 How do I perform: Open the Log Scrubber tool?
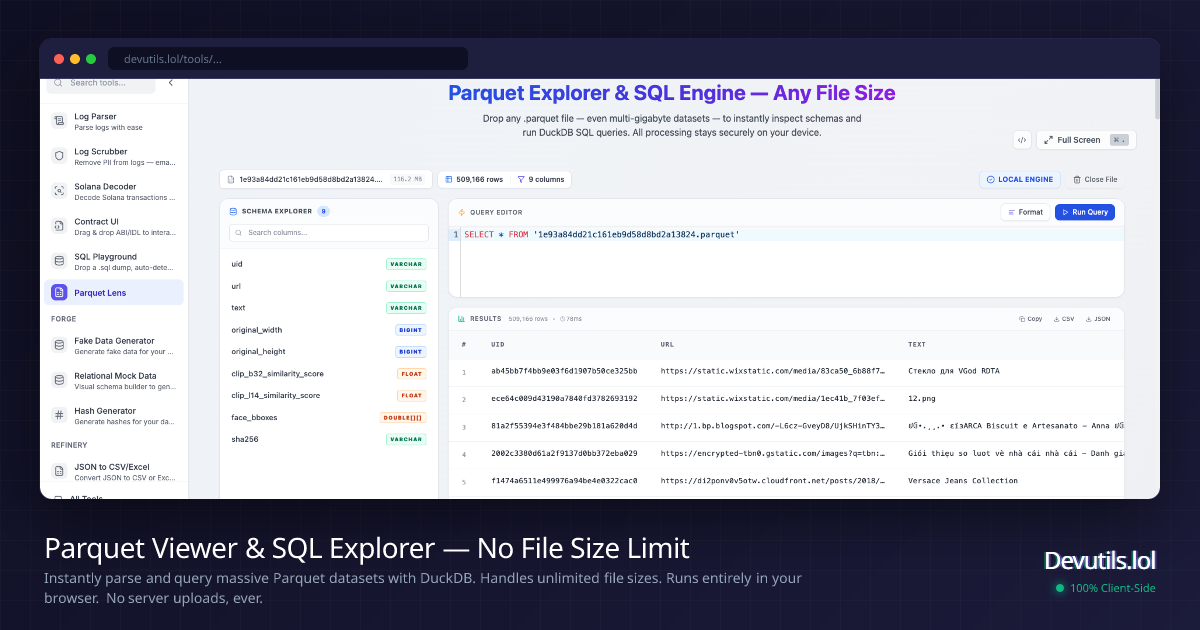tap(115, 157)
